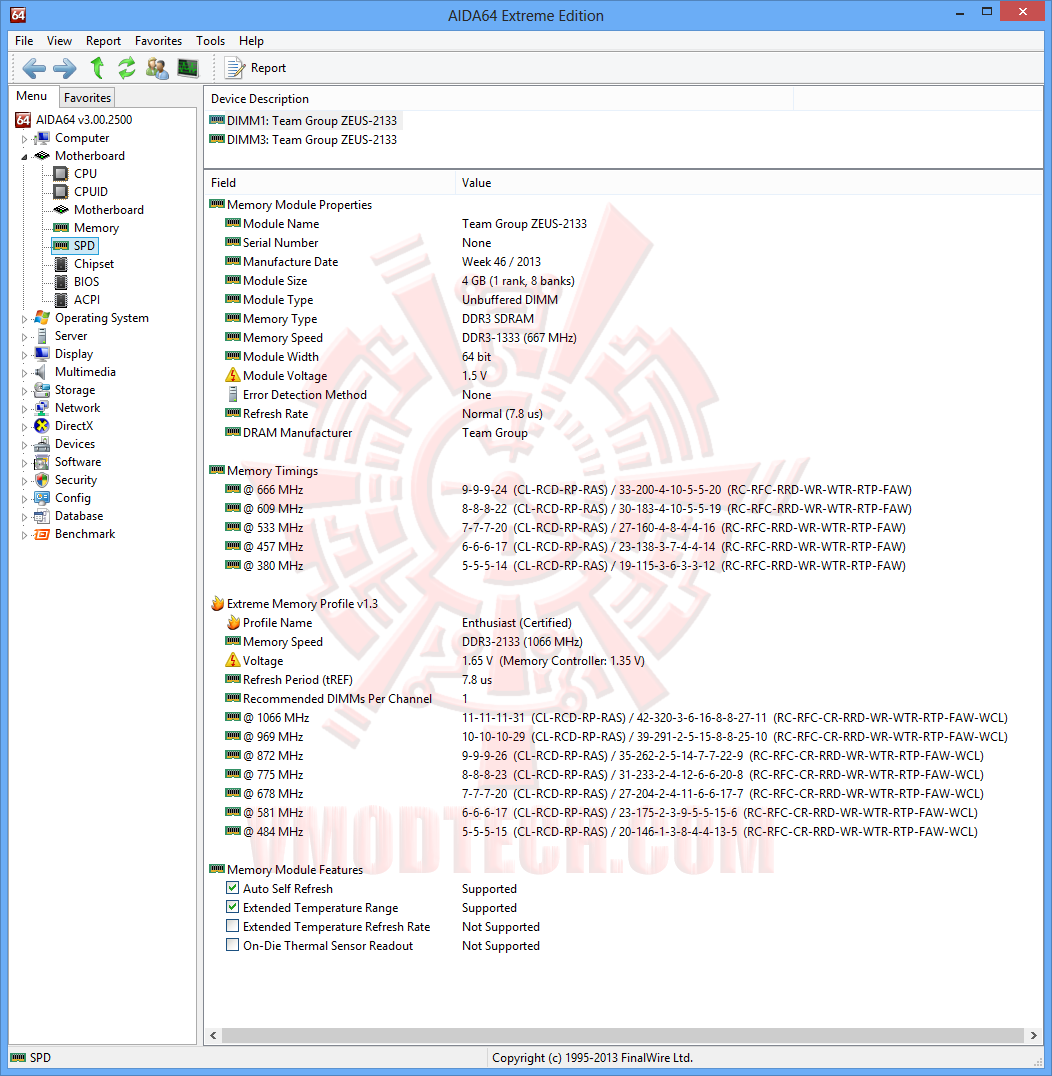The image size is (1052, 1076).
Task: Select the ACPI icon in tree
Action: [61, 299]
